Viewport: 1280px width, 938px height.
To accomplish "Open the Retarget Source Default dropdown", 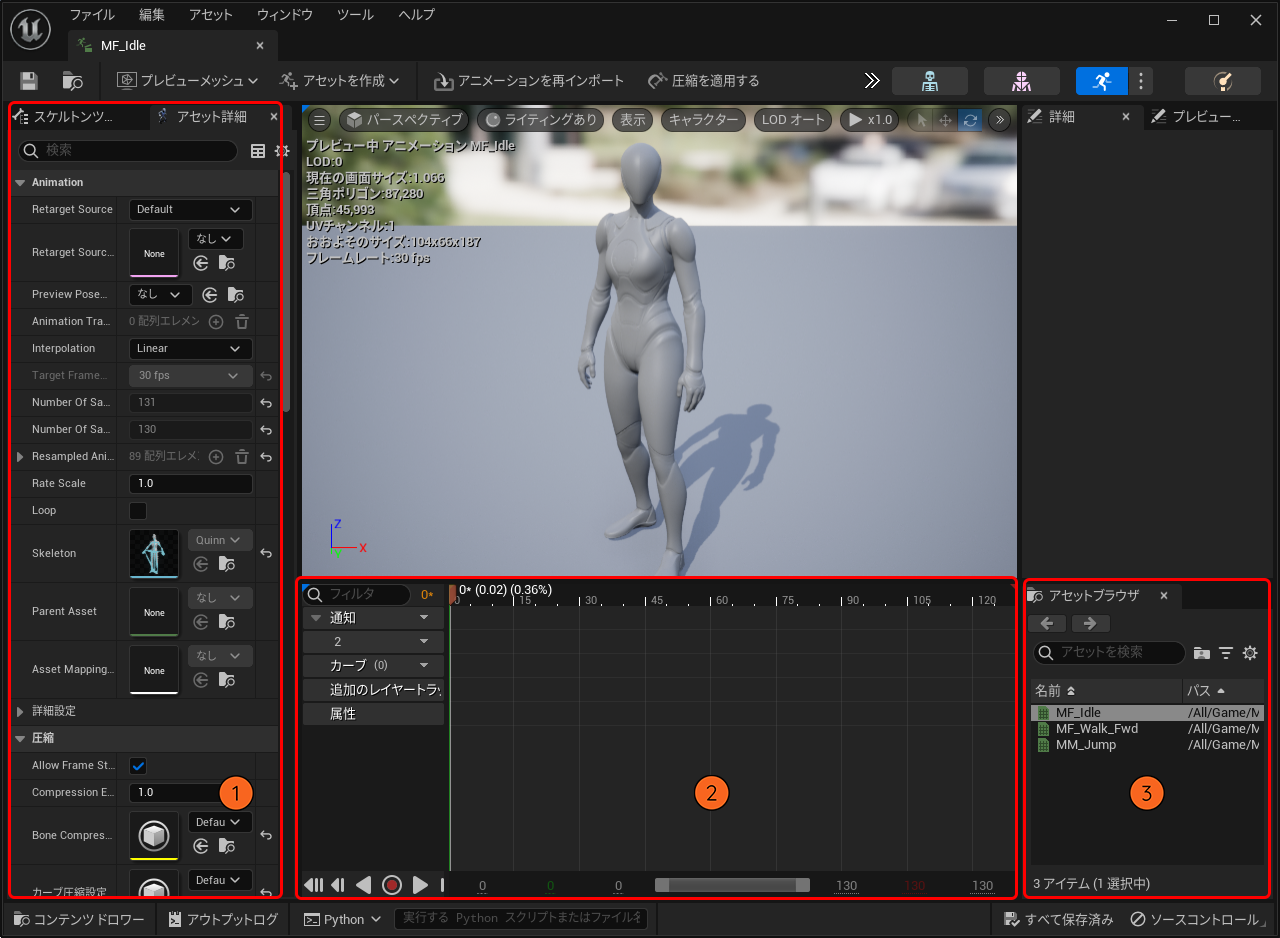I will click(x=190, y=210).
